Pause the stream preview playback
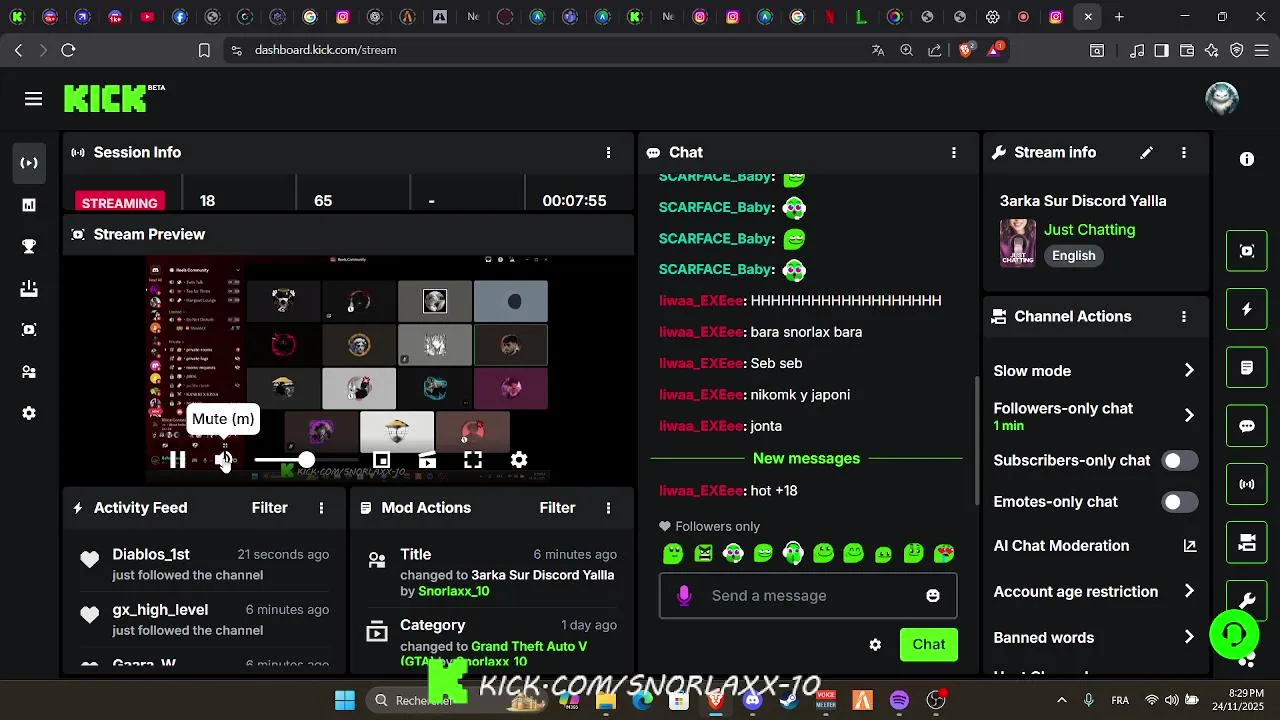The image size is (1280, 720). pyautogui.click(x=177, y=460)
